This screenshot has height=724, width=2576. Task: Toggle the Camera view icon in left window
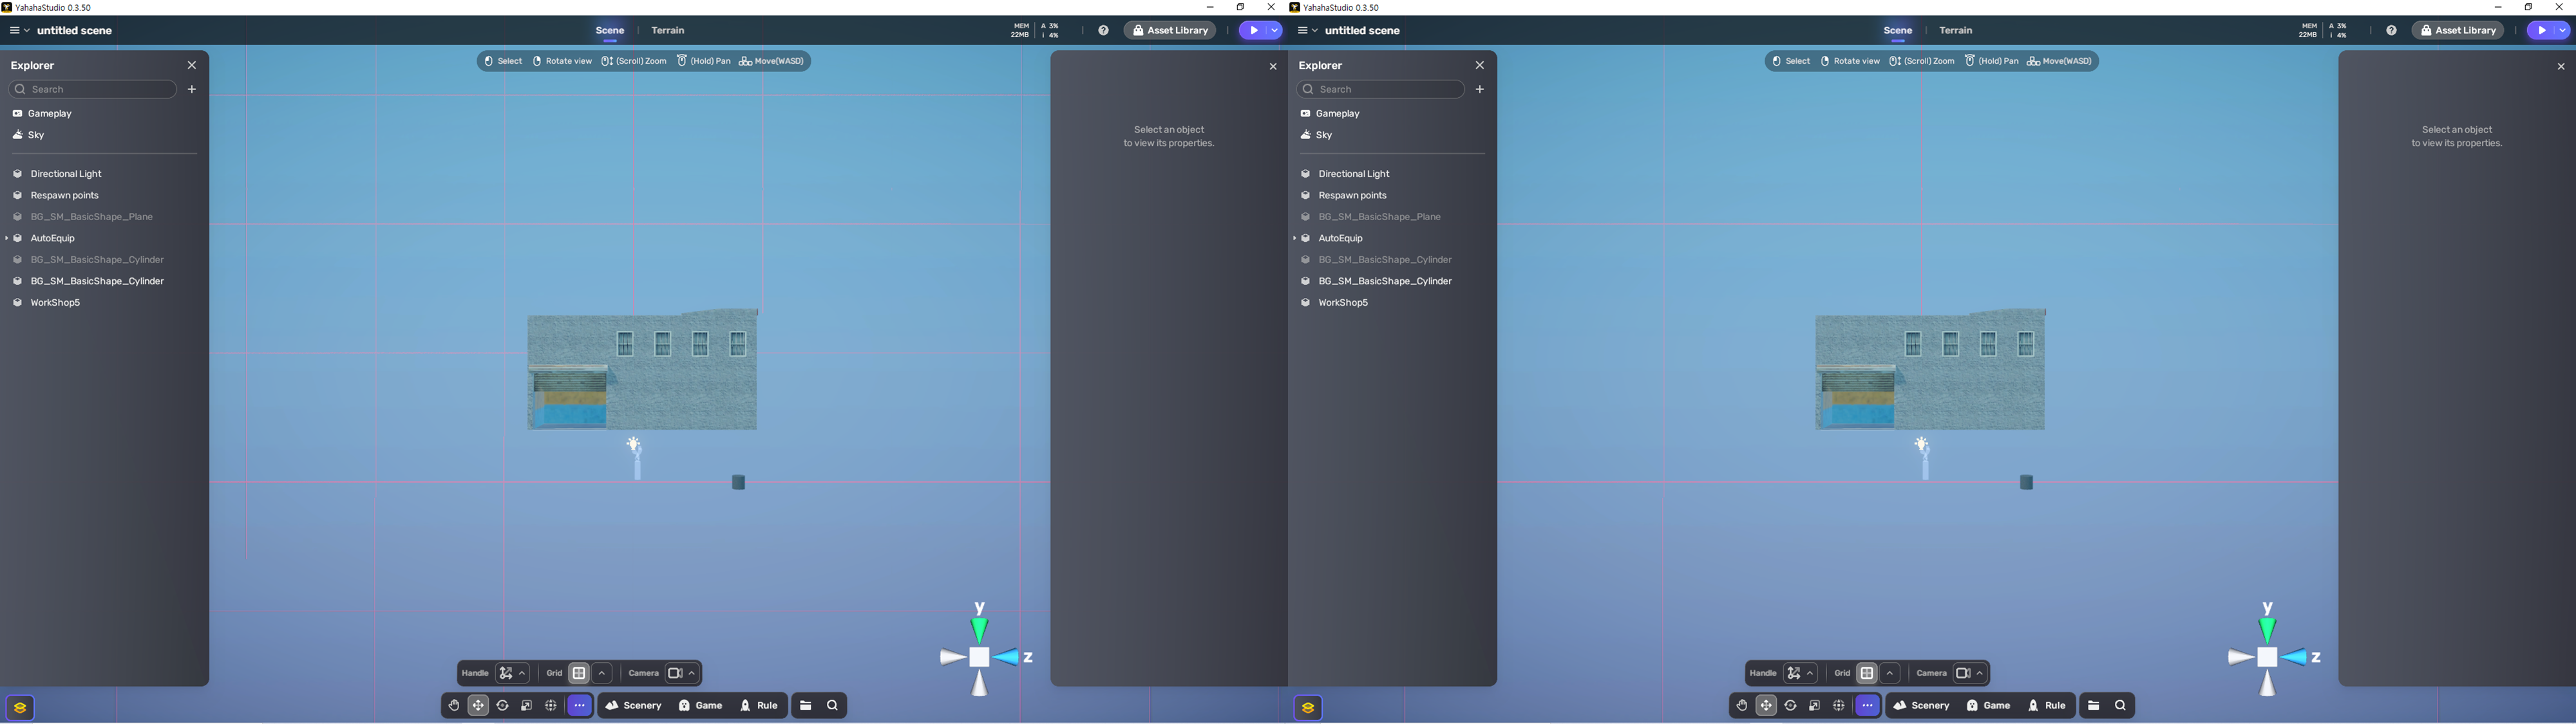(675, 673)
